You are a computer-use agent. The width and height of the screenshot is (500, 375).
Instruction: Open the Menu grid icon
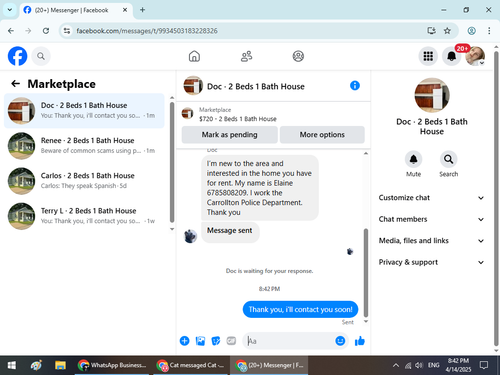click(428, 56)
